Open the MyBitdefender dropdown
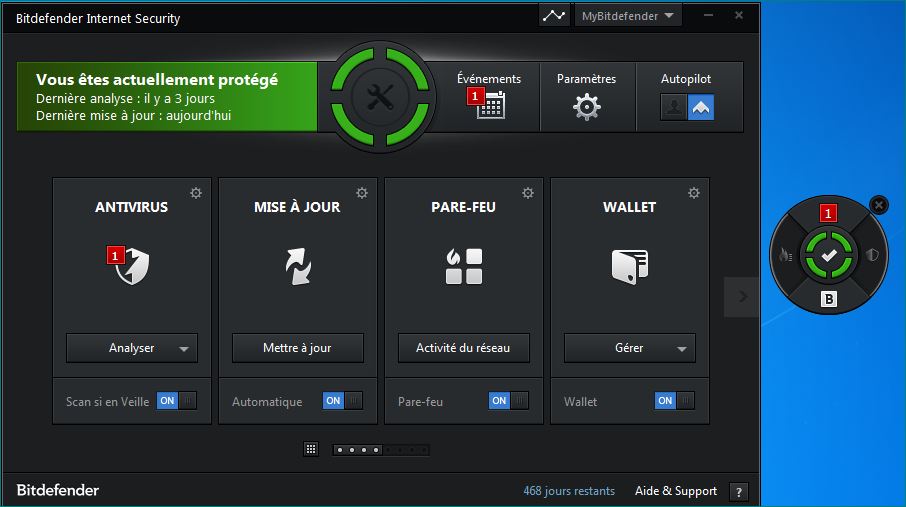Image resolution: width=906 pixels, height=507 pixels. 628,16
